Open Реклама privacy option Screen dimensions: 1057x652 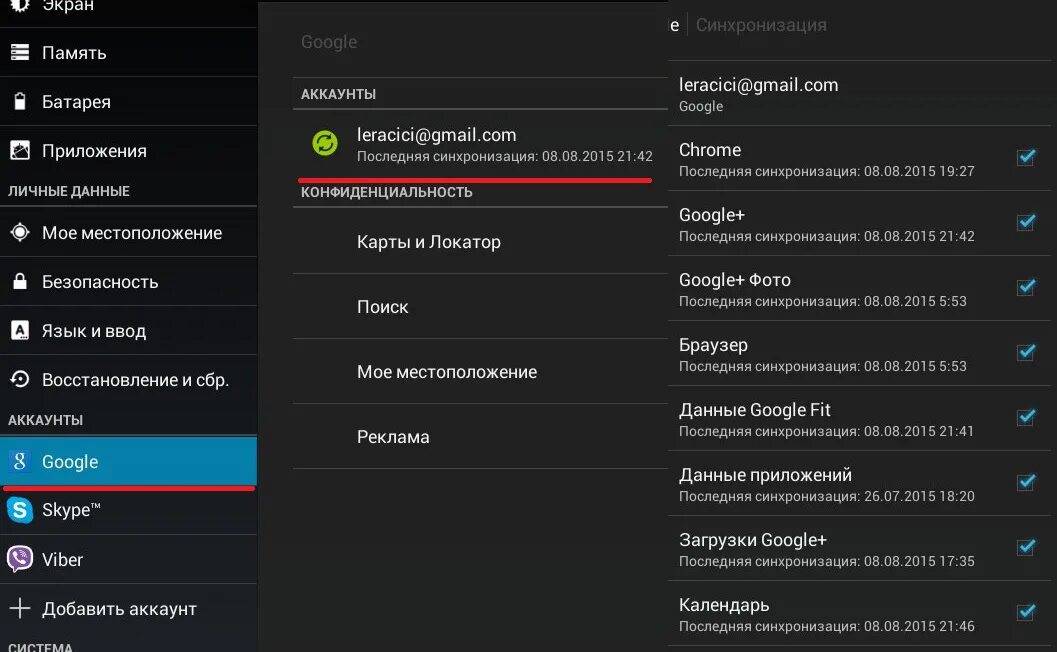480,437
